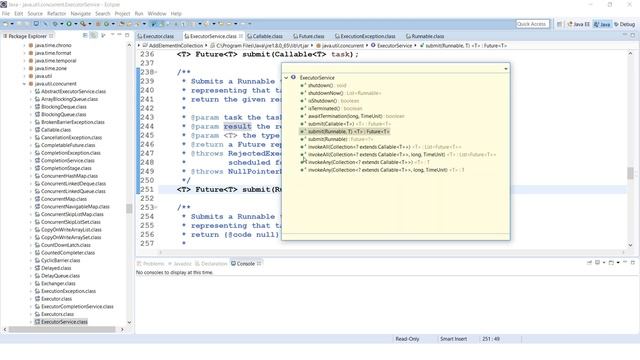
Task: Maximize the editor area
Action: tap(633, 36)
